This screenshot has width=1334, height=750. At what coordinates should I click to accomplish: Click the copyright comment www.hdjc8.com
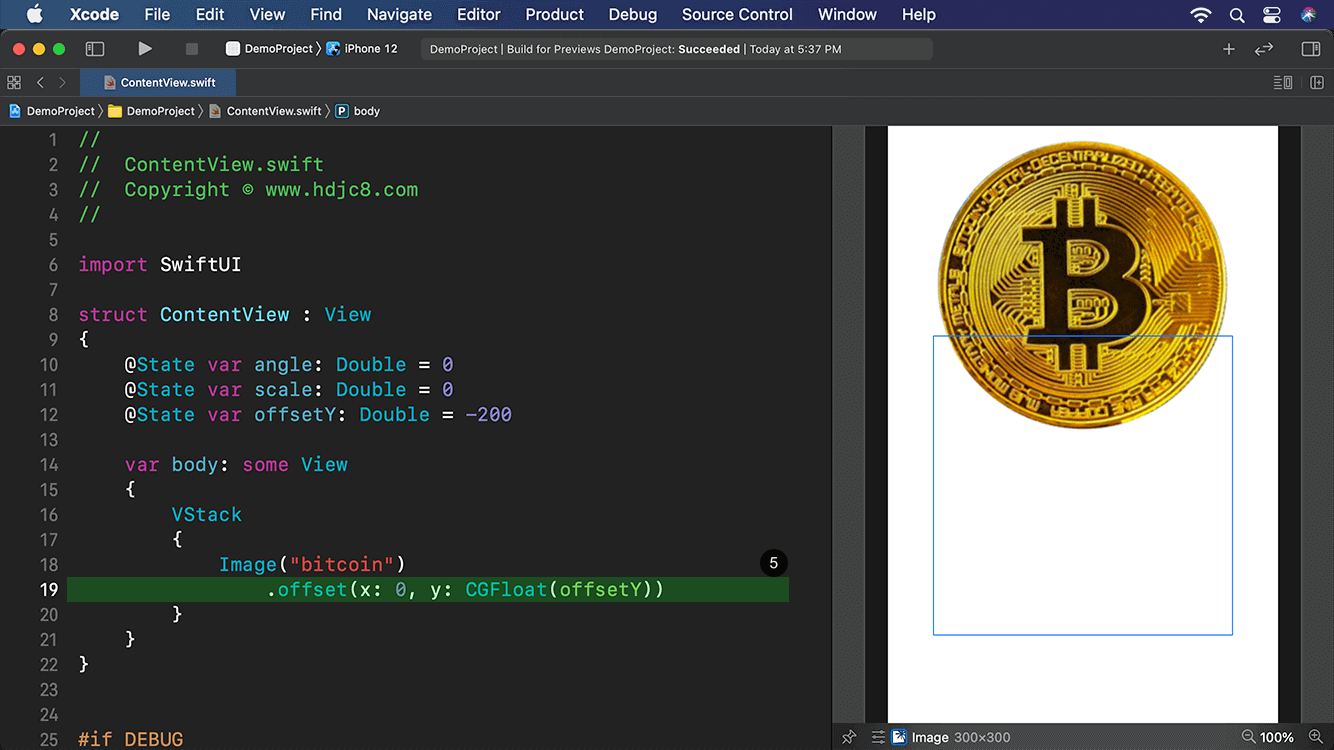341,189
